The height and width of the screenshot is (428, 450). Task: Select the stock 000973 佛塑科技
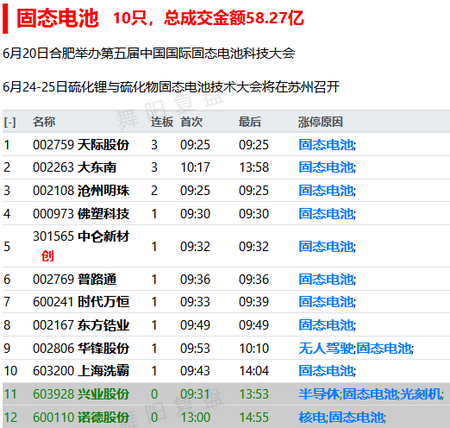(x=81, y=214)
